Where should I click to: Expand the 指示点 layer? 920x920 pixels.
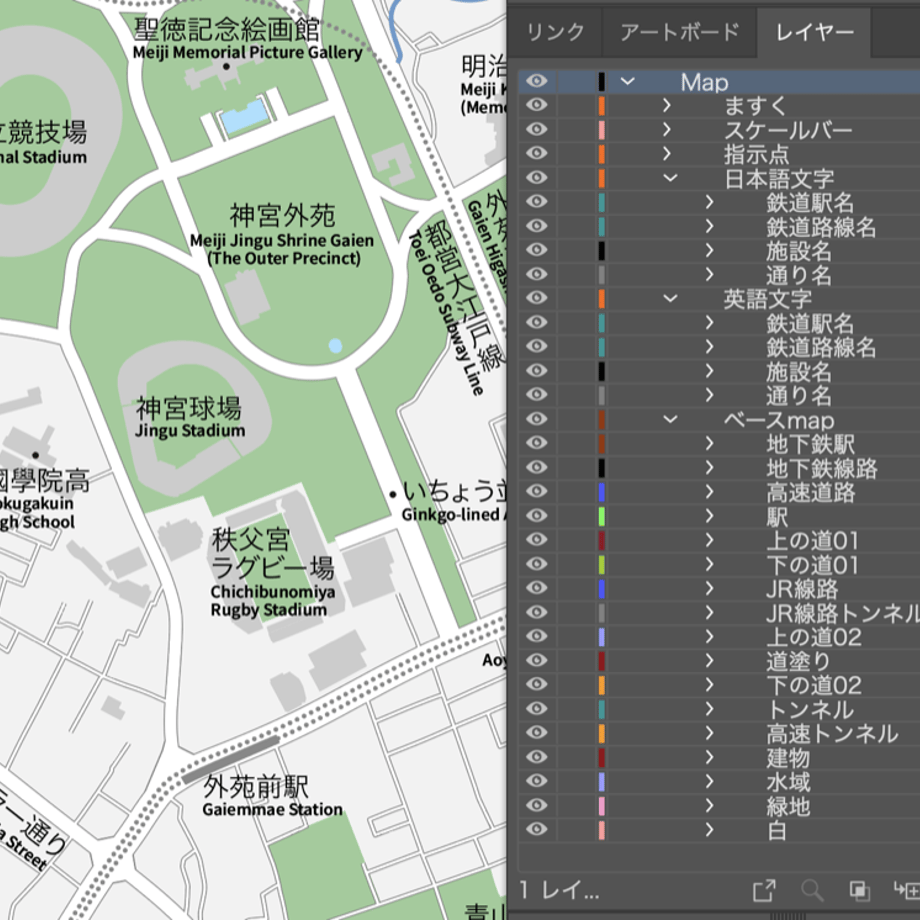667,154
